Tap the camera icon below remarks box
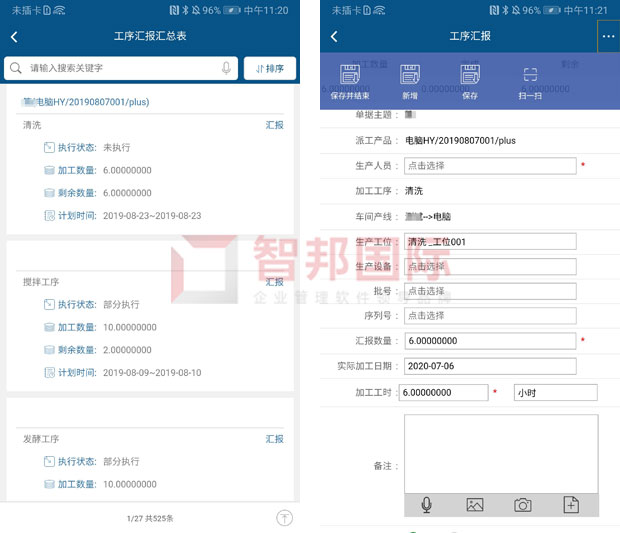The image size is (620, 533). pyautogui.click(x=523, y=505)
